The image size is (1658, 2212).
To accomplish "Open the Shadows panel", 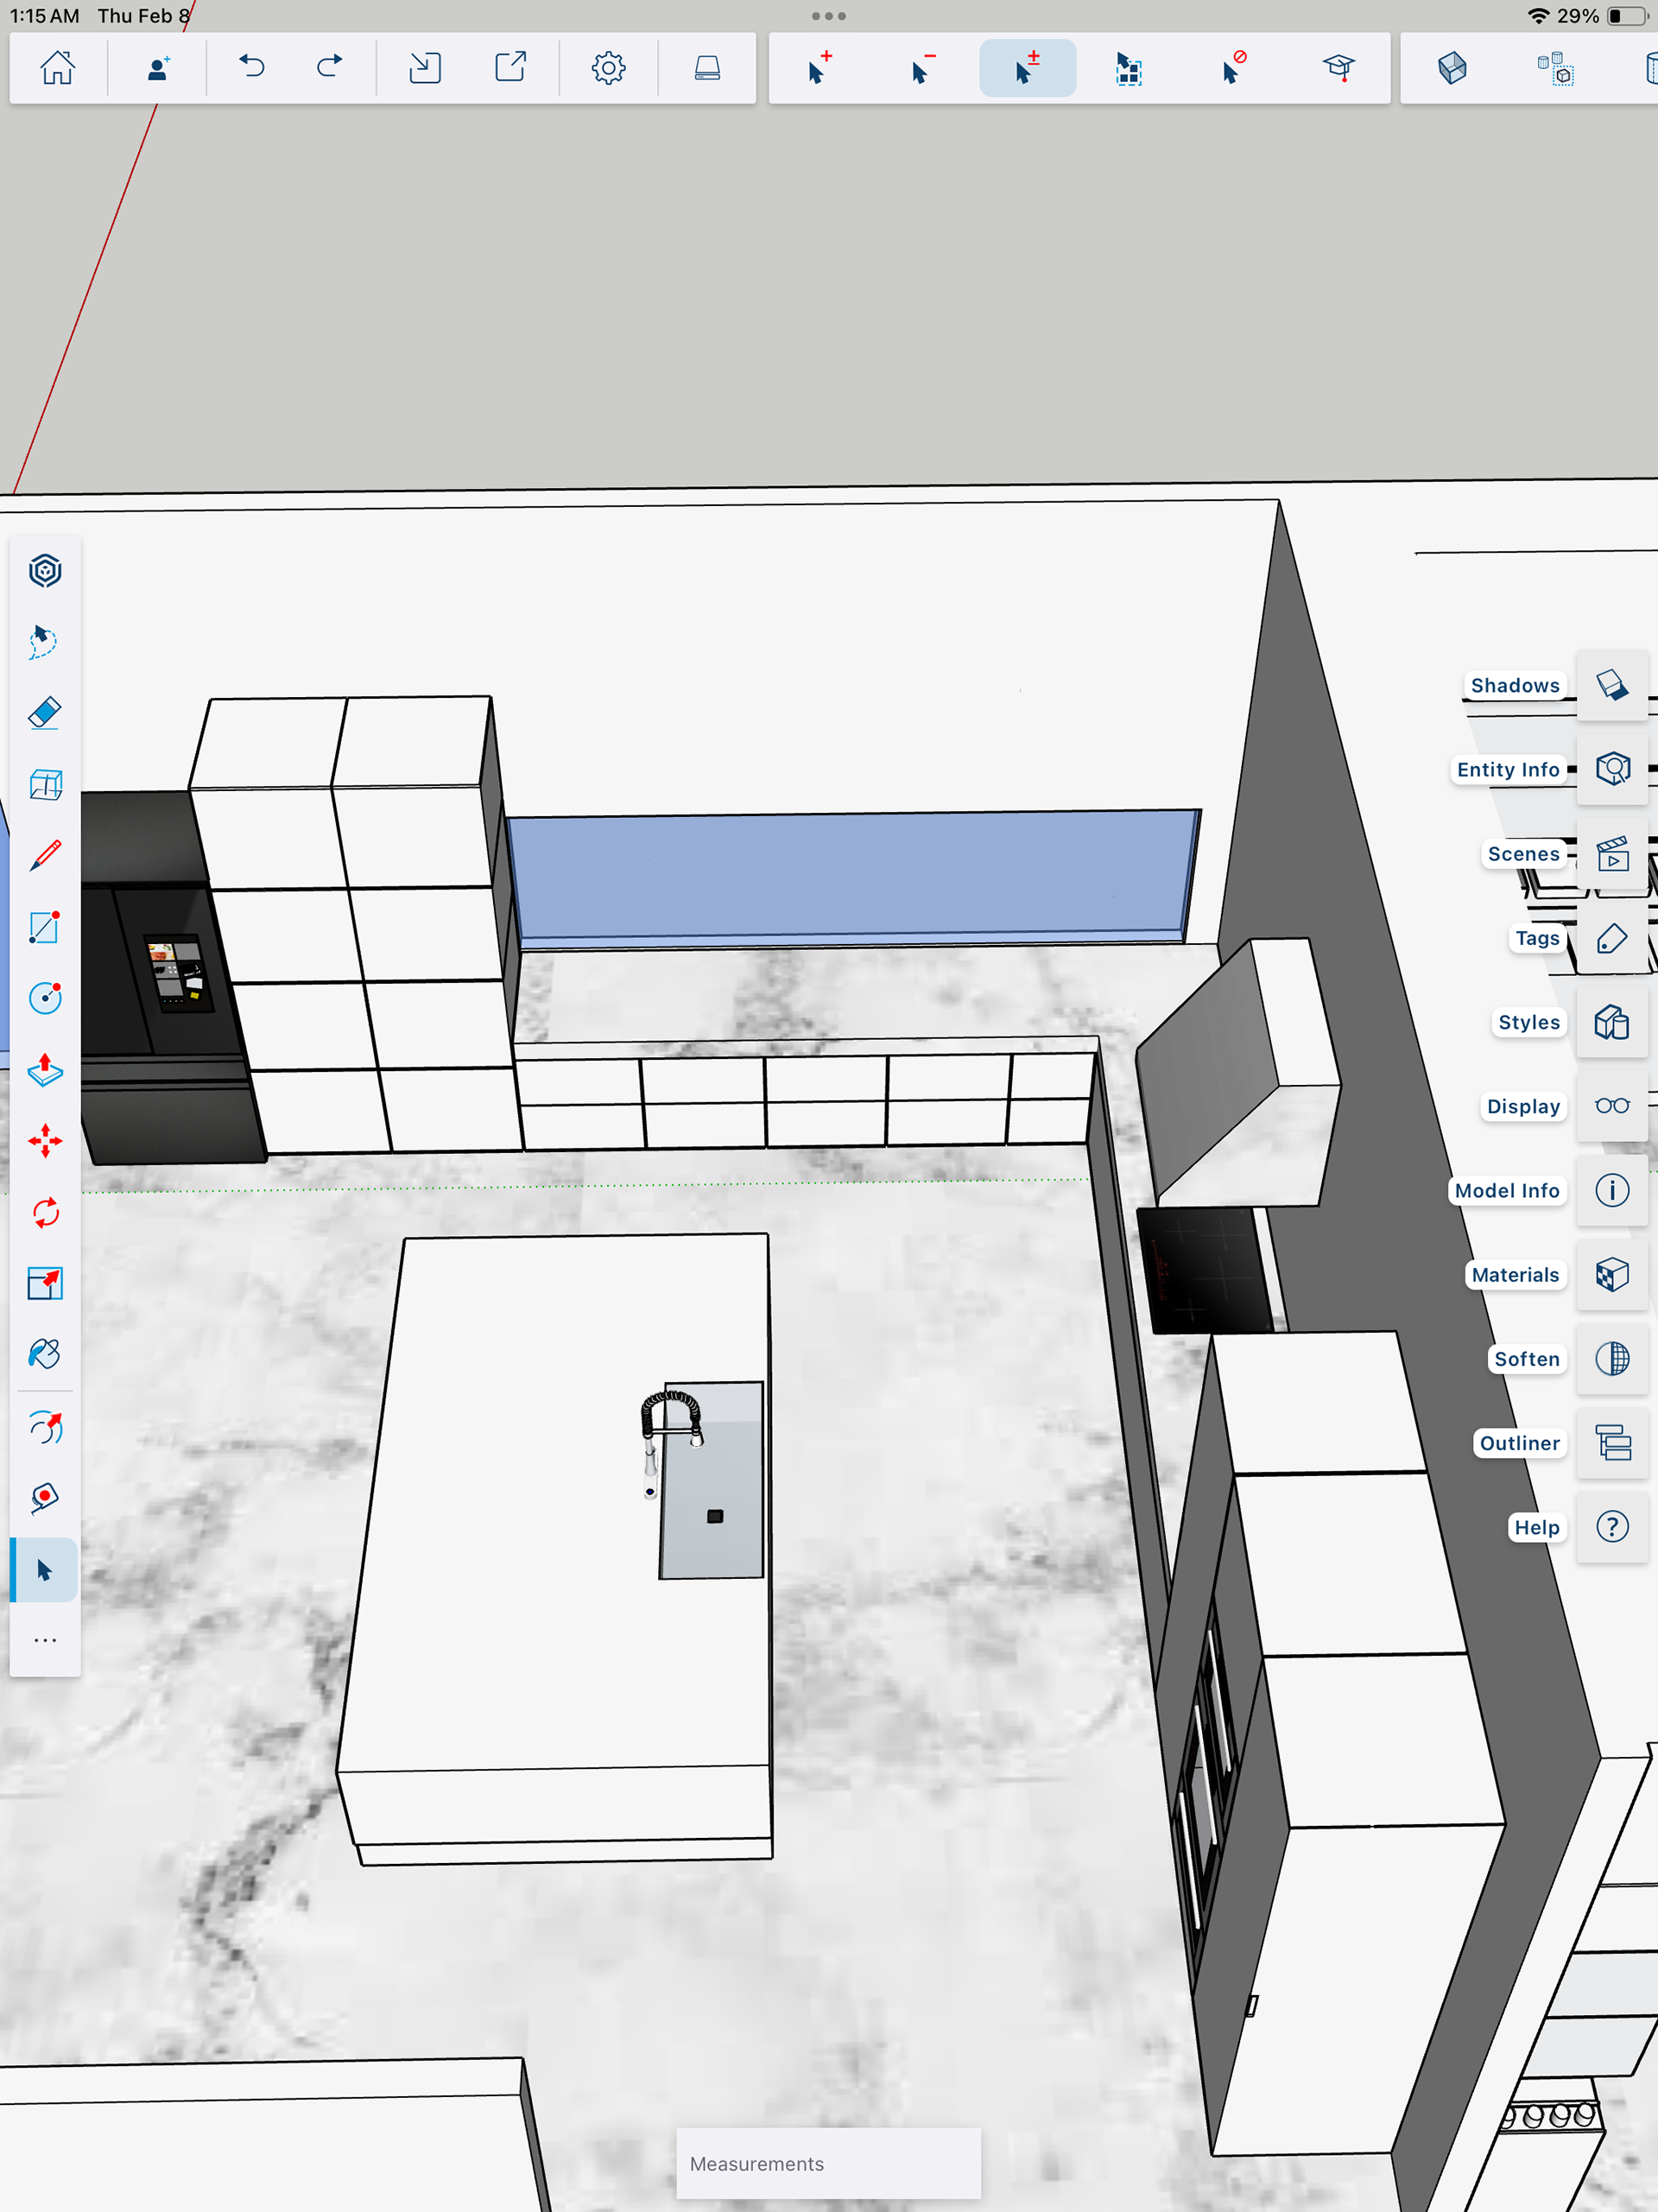I will (x=1612, y=685).
